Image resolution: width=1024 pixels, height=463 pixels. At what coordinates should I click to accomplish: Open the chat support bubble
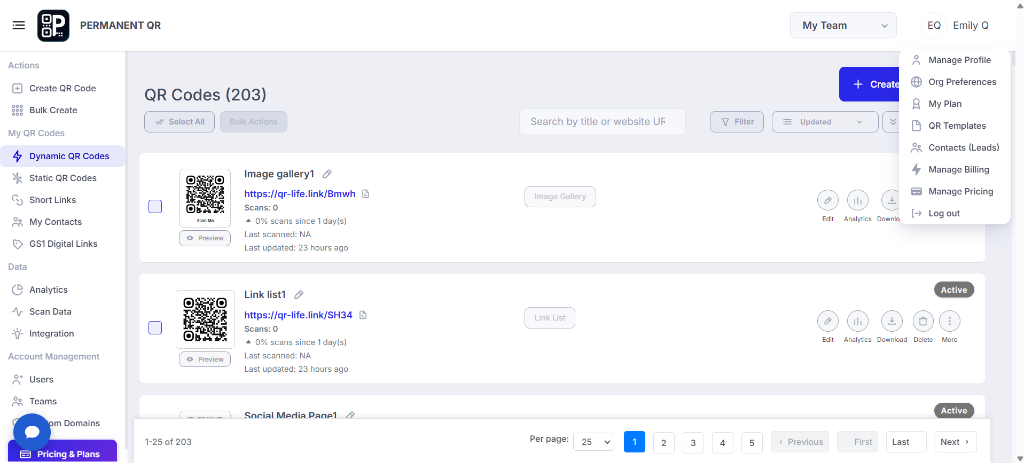(x=32, y=432)
